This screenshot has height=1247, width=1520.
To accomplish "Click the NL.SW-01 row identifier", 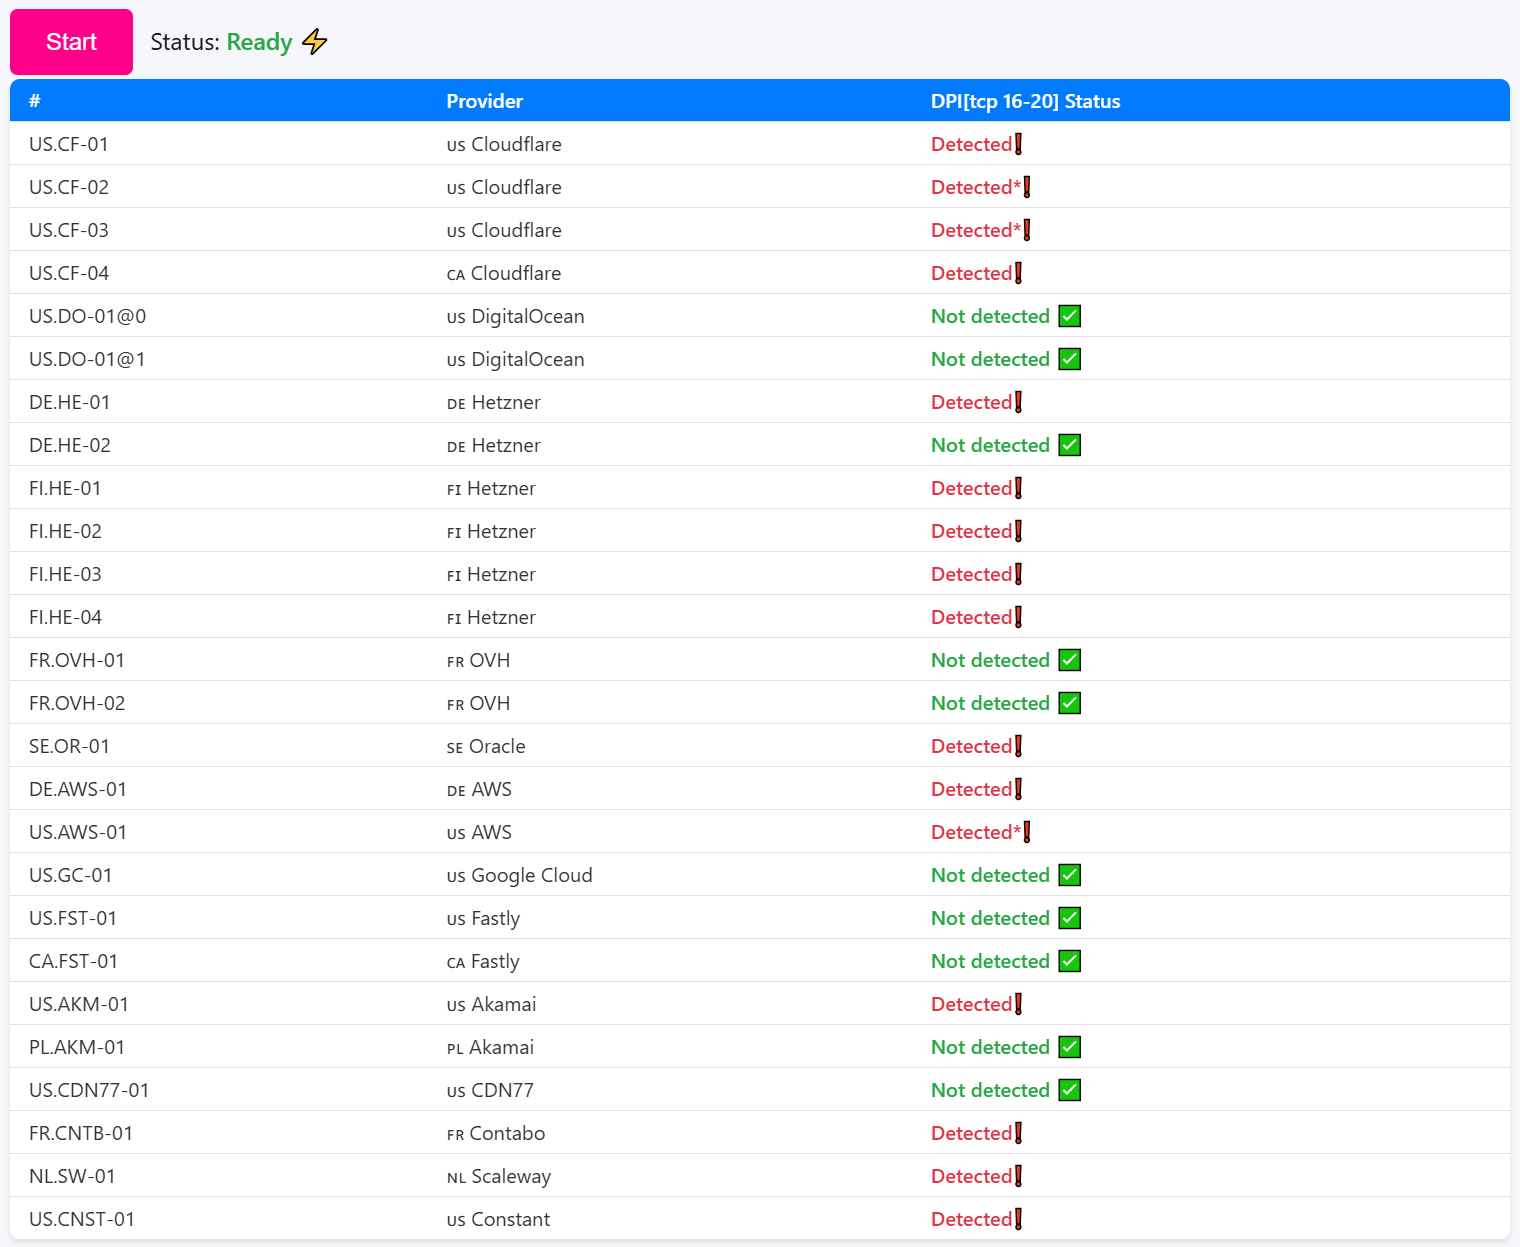I will 72,1176.
